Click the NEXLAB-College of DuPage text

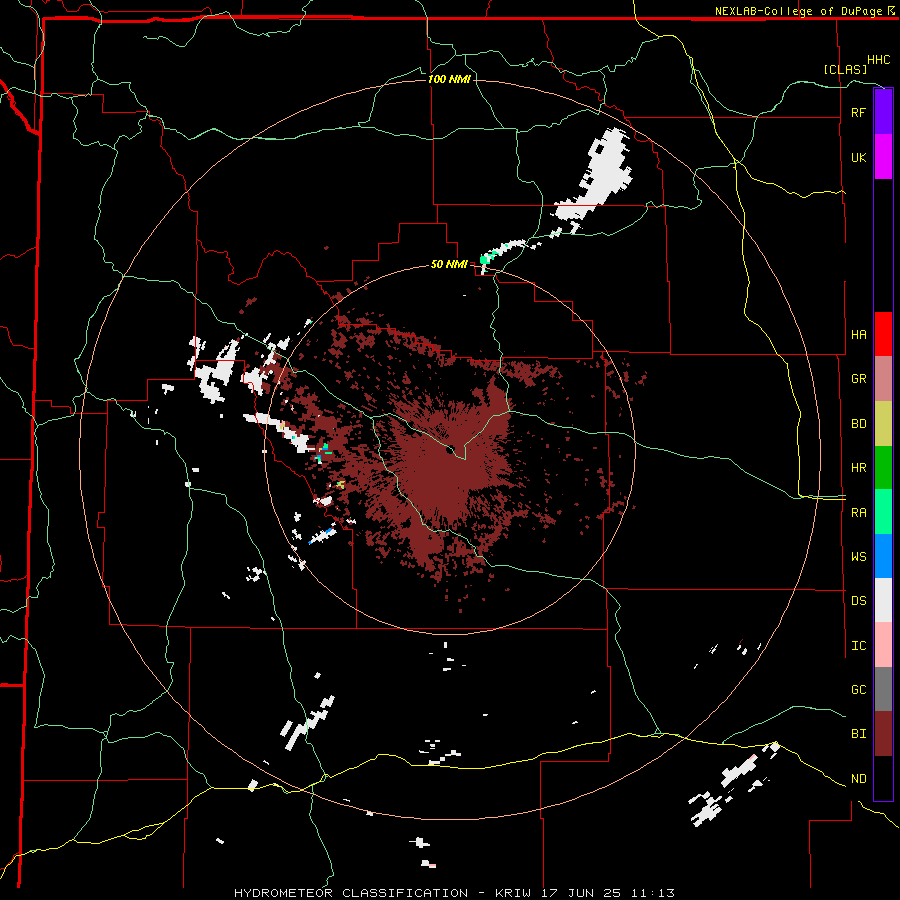[x=798, y=11]
